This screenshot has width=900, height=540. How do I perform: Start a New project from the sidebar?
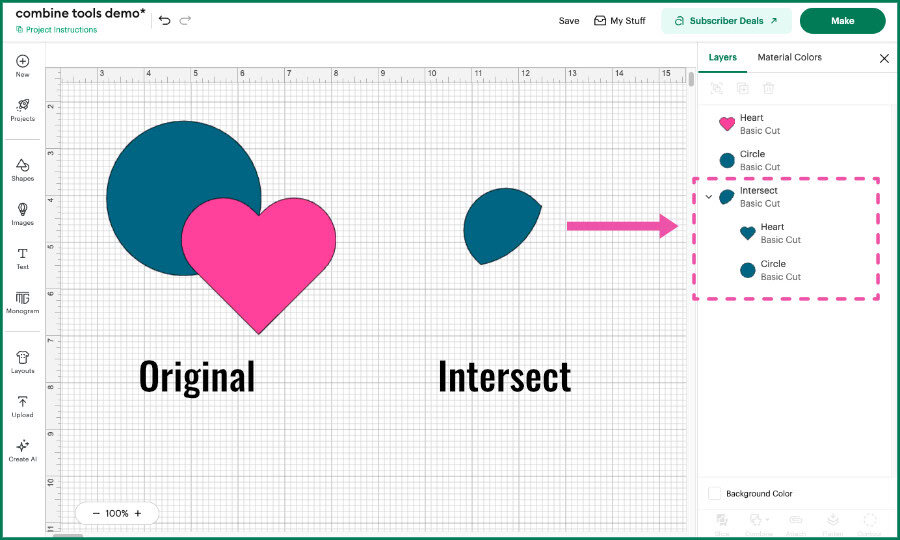pyautogui.click(x=22, y=66)
